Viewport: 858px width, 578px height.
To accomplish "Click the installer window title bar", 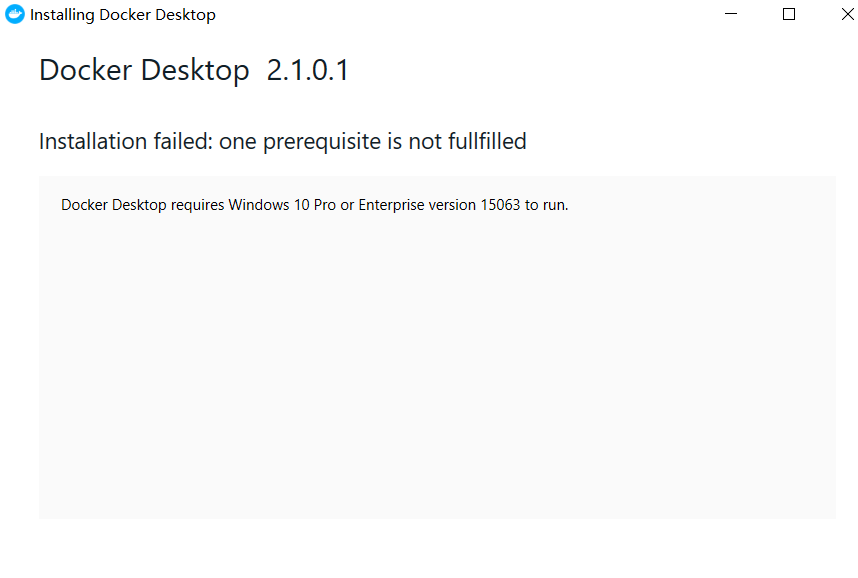I will [450, 14].
